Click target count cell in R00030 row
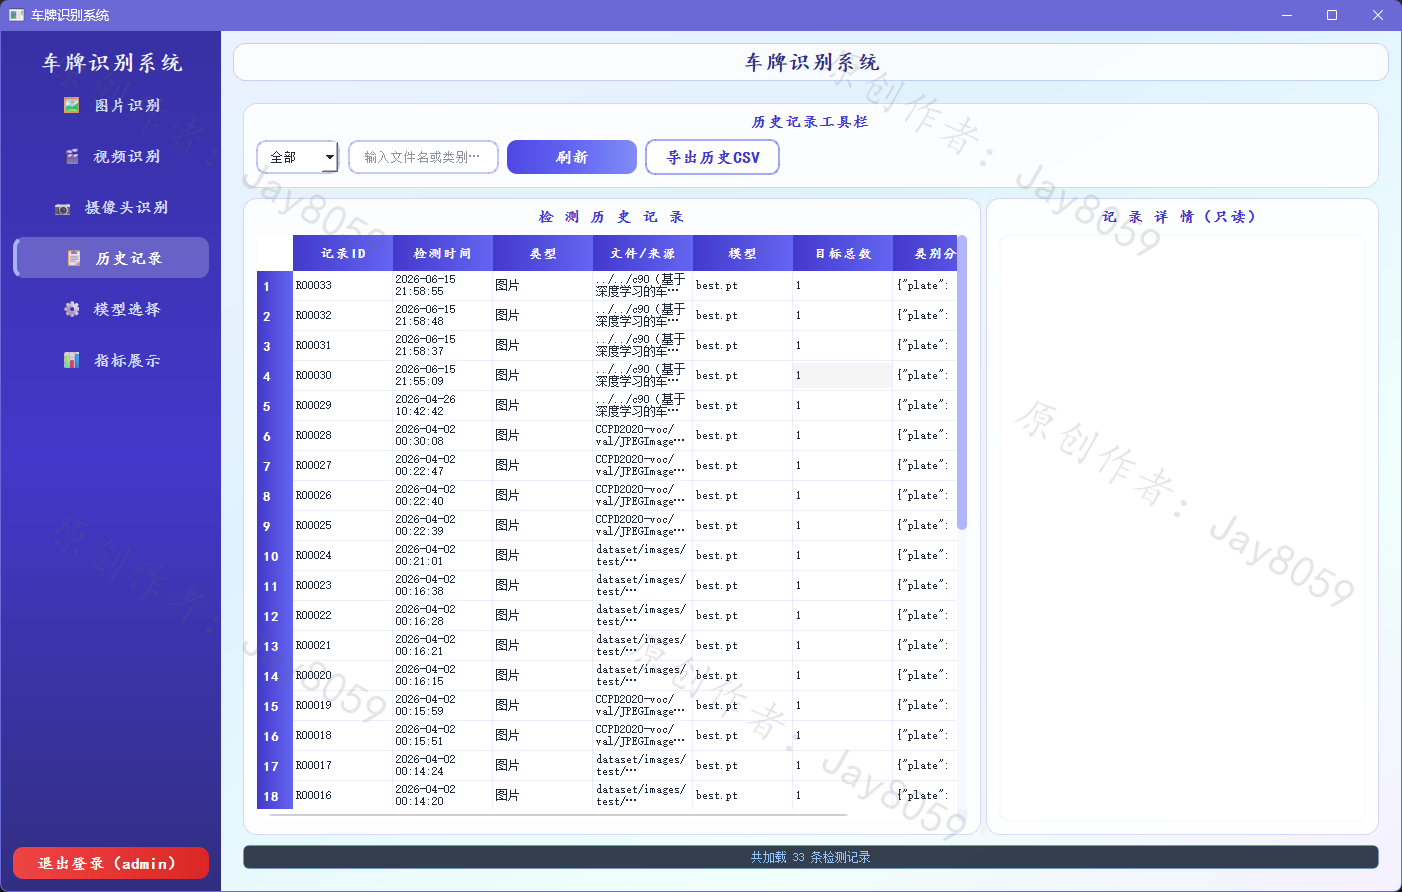1402x892 pixels. click(843, 376)
